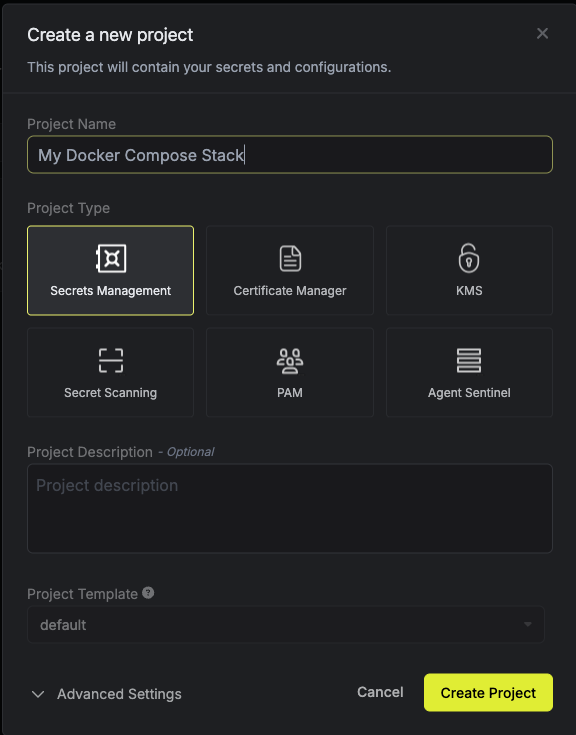The height and width of the screenshot is (735, 576).
Task: Open the Project Template dropdown showing default
Action: [286, 625]
